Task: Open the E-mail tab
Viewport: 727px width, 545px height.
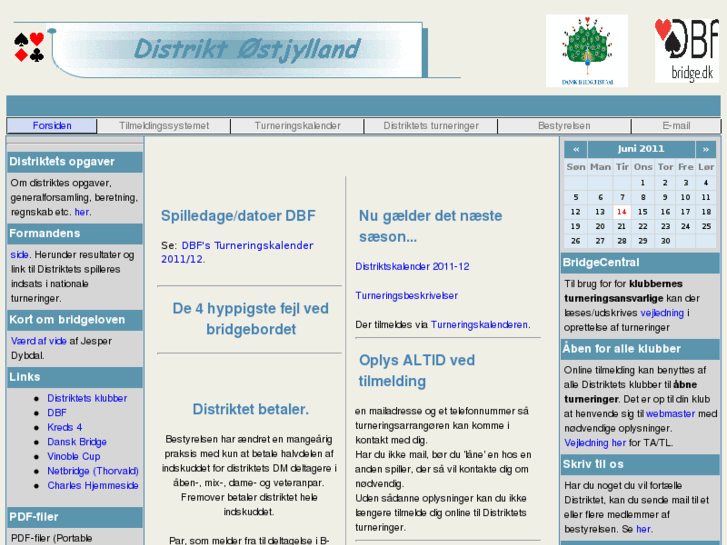Action: (676, 126)
